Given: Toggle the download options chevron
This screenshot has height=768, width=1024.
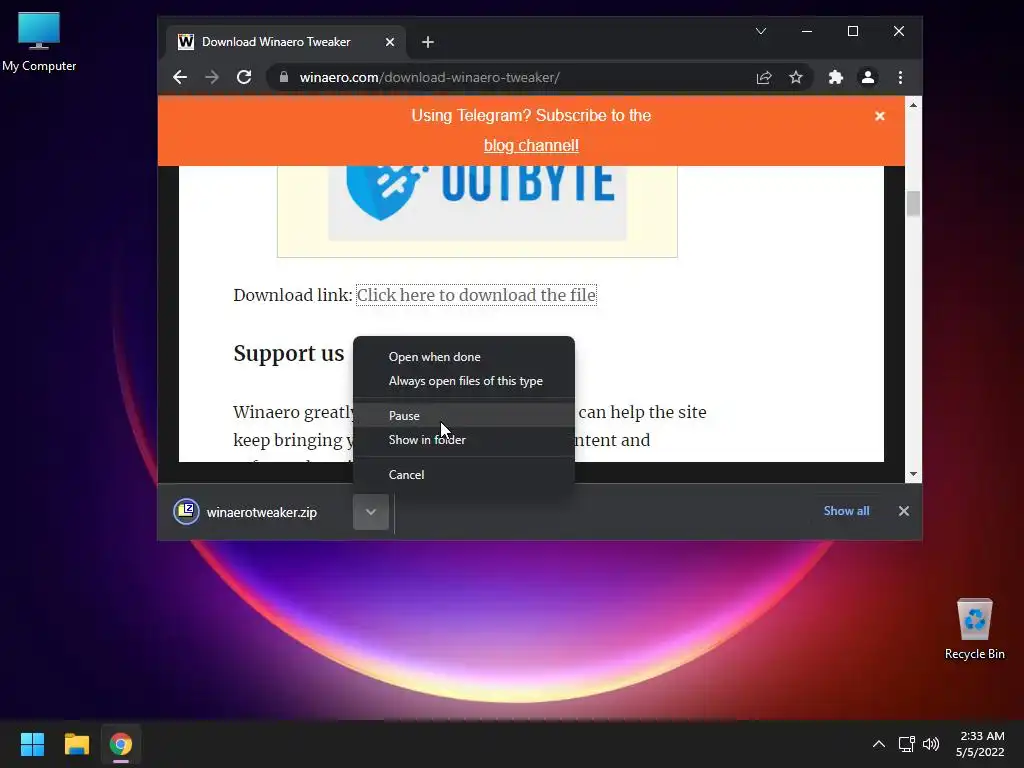Looking at the screenshot, I should [371, 511].
